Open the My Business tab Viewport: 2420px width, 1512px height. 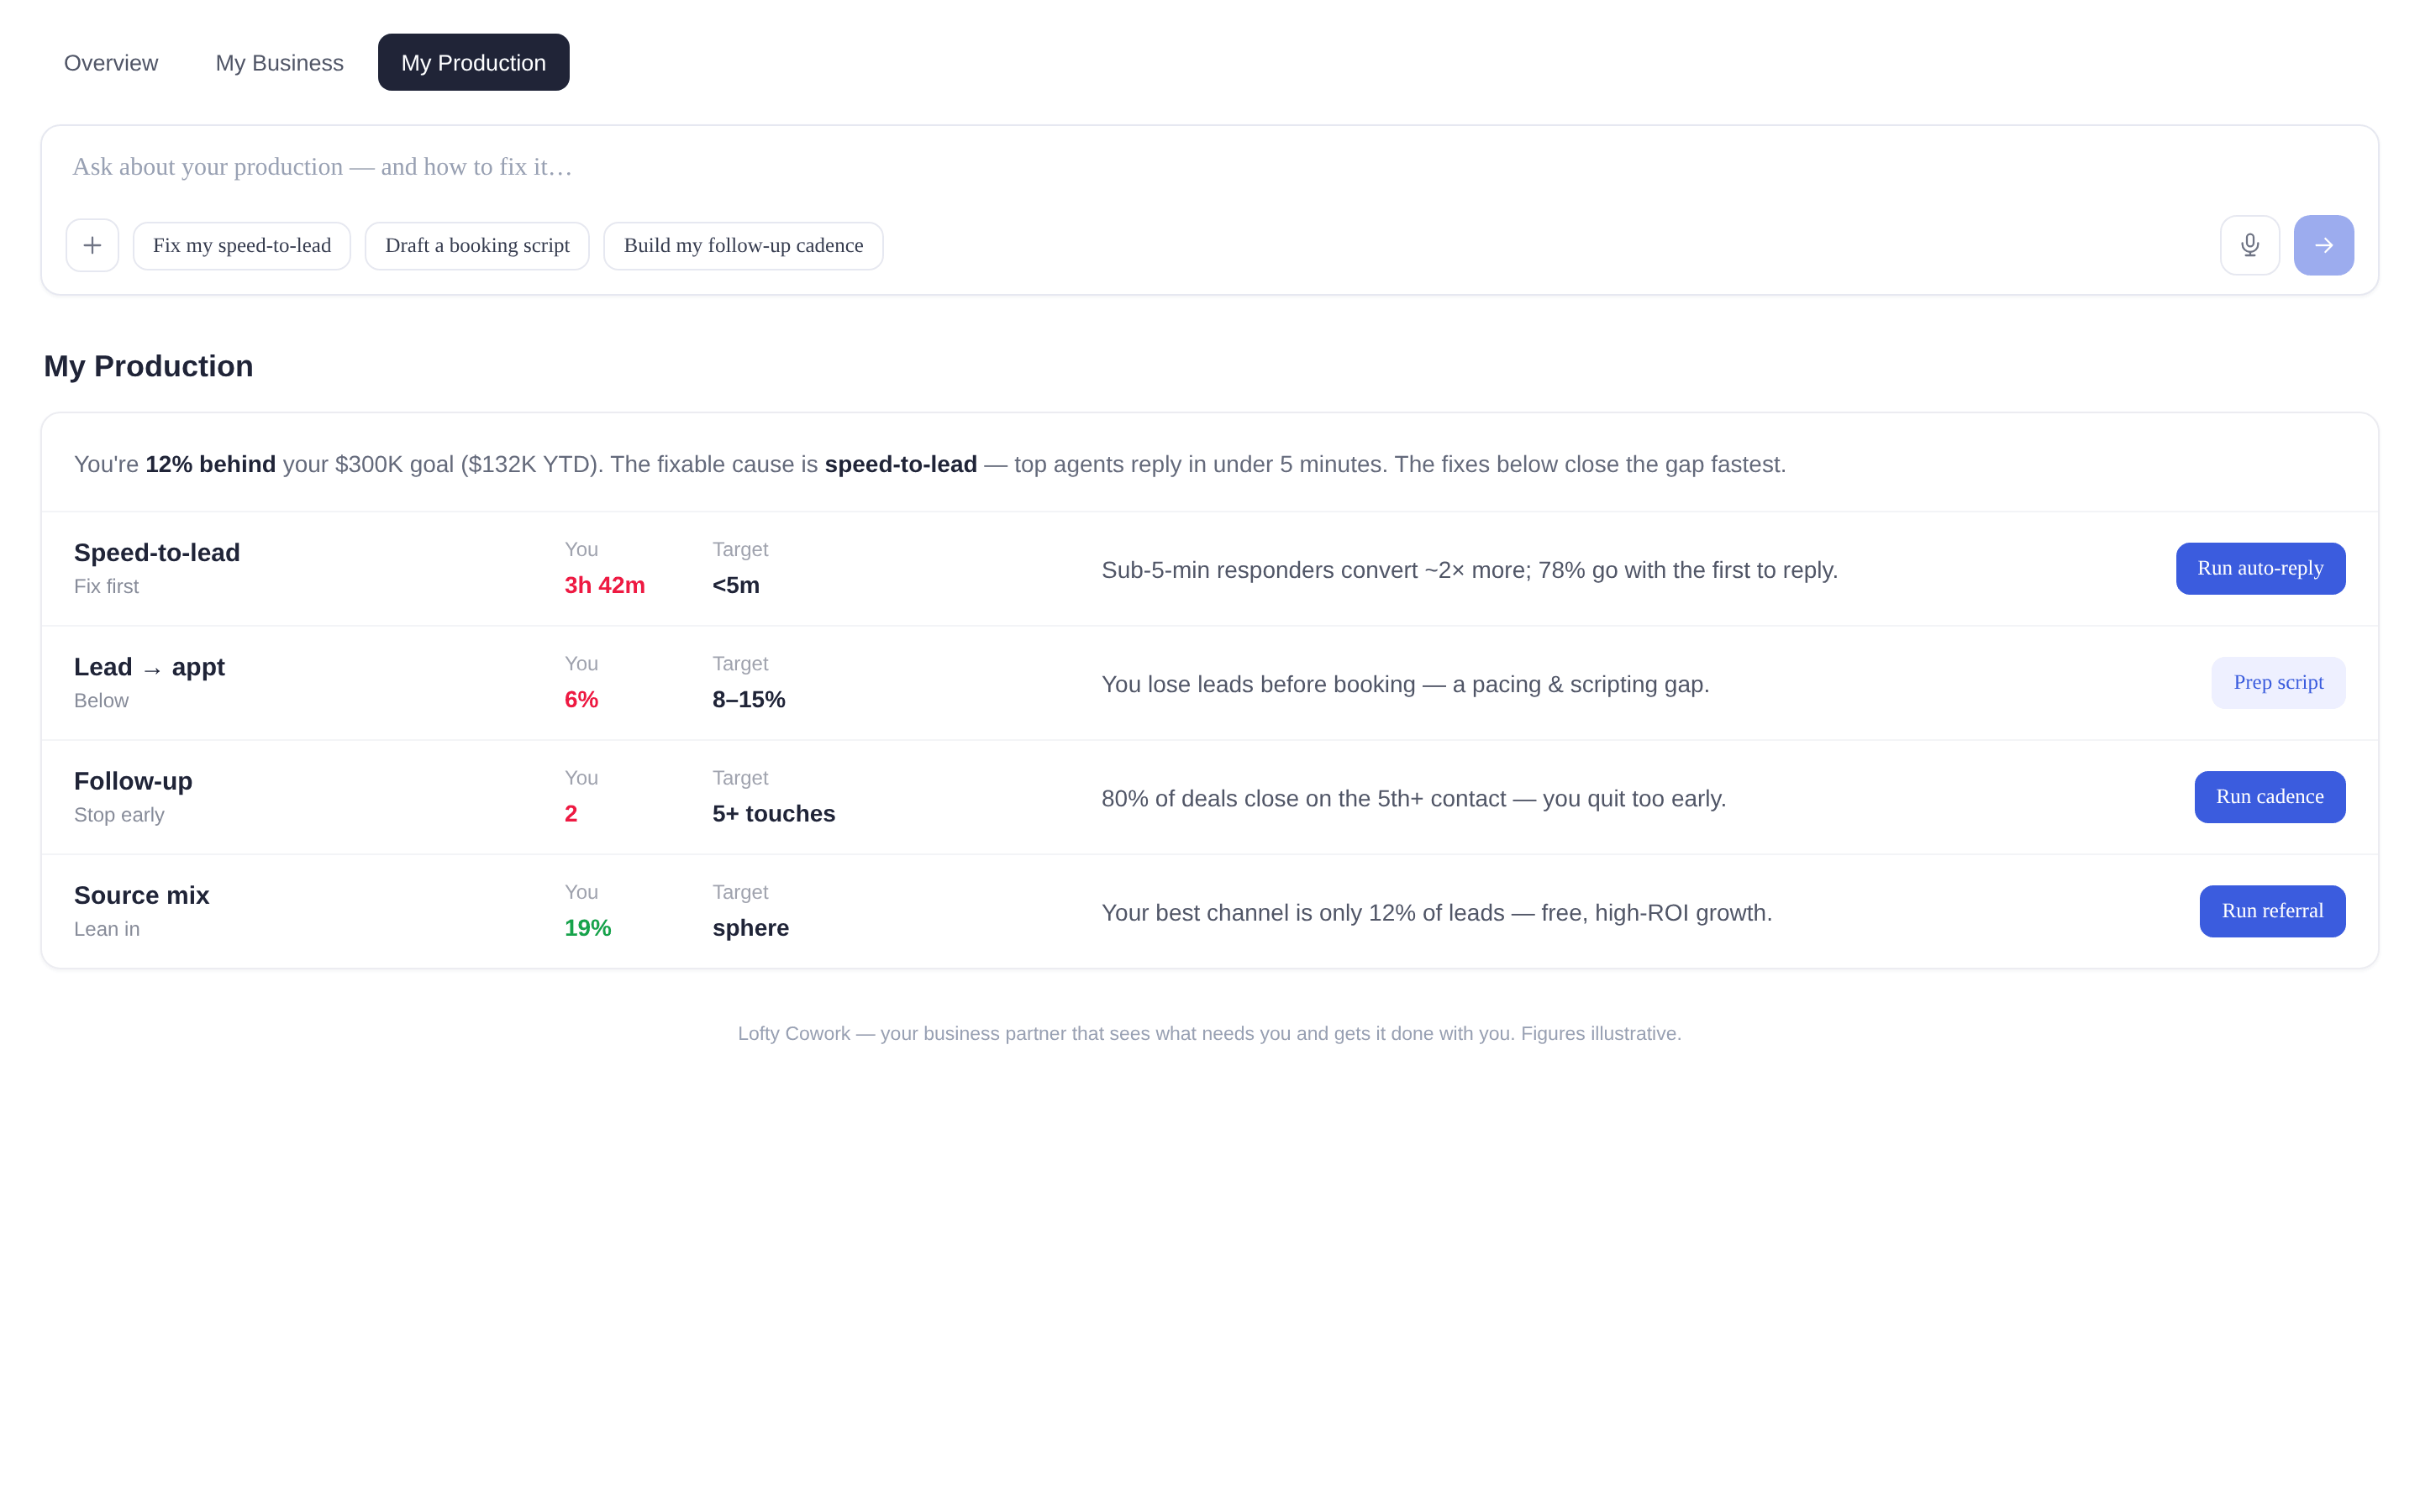click(x=280, y=63)
